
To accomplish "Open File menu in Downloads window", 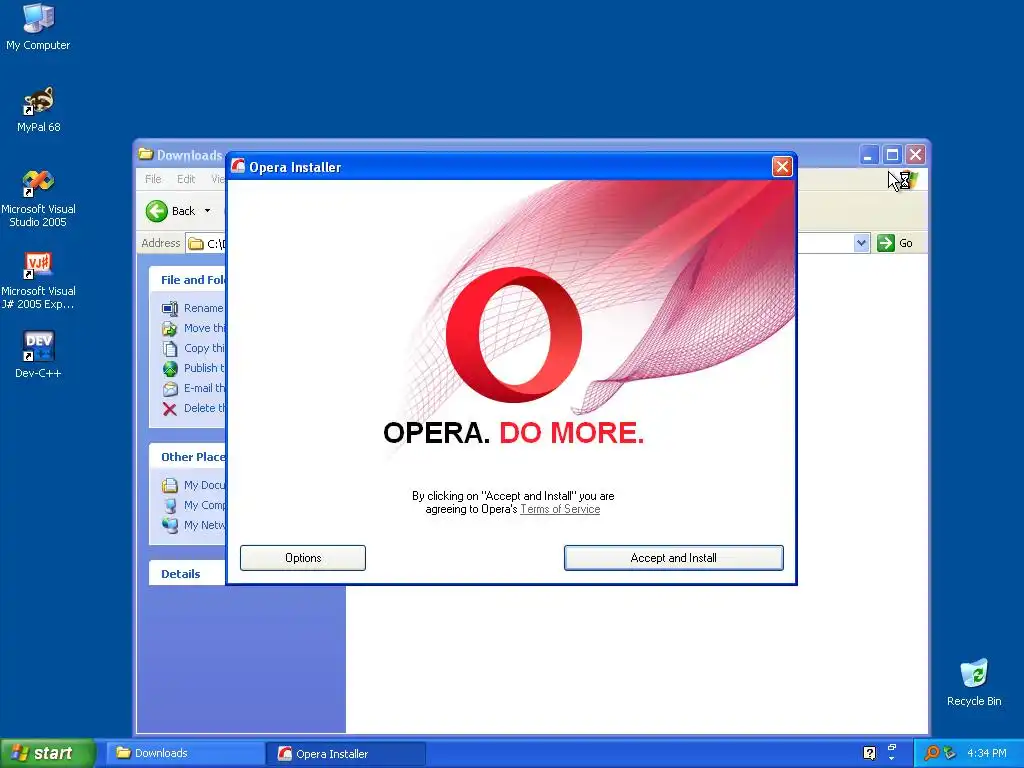I will pyautogui.click(x=153, y=179).
